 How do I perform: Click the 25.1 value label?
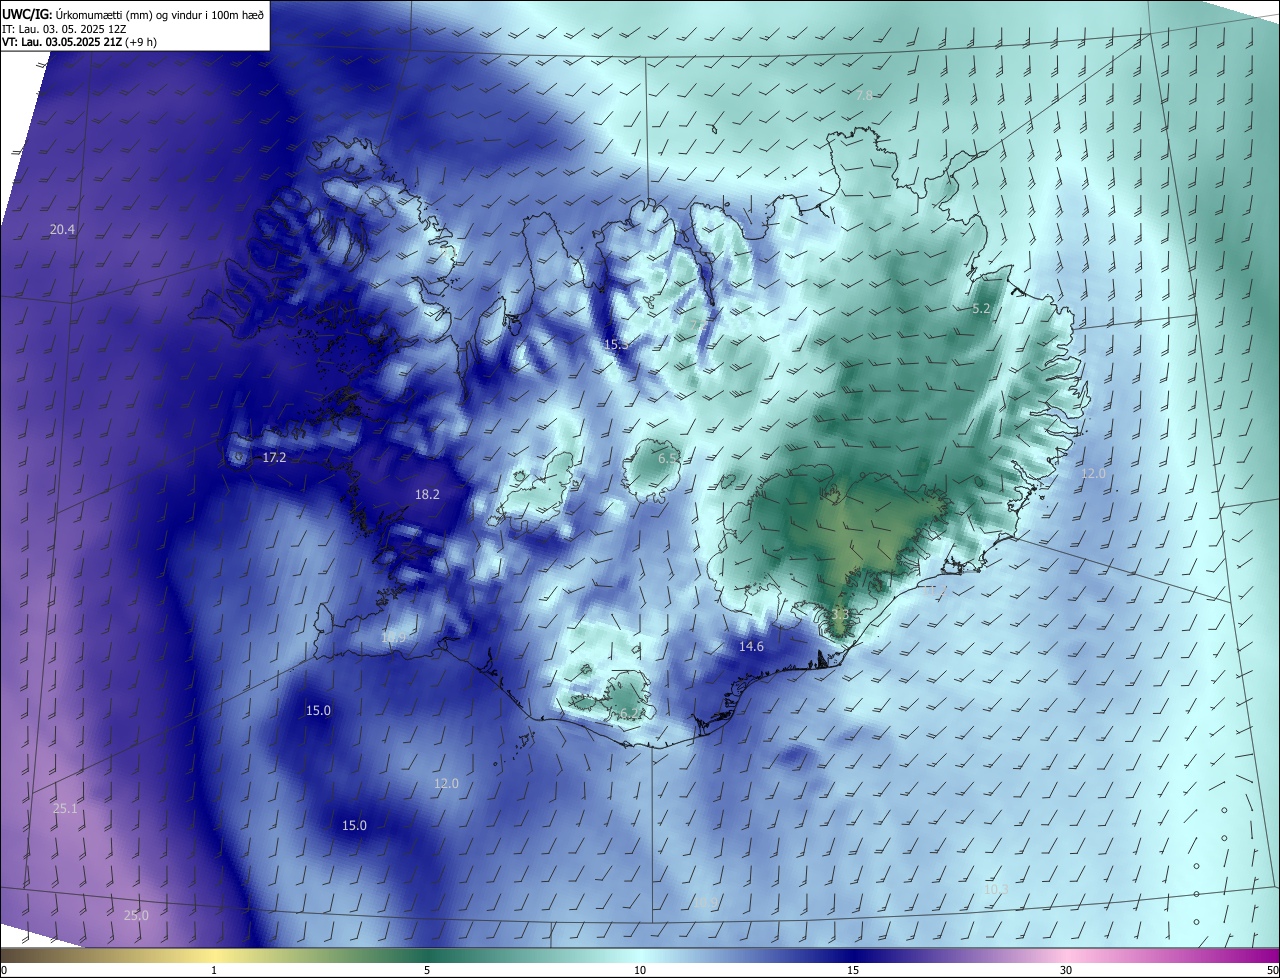pyautogui.click(x=64, y=808)
